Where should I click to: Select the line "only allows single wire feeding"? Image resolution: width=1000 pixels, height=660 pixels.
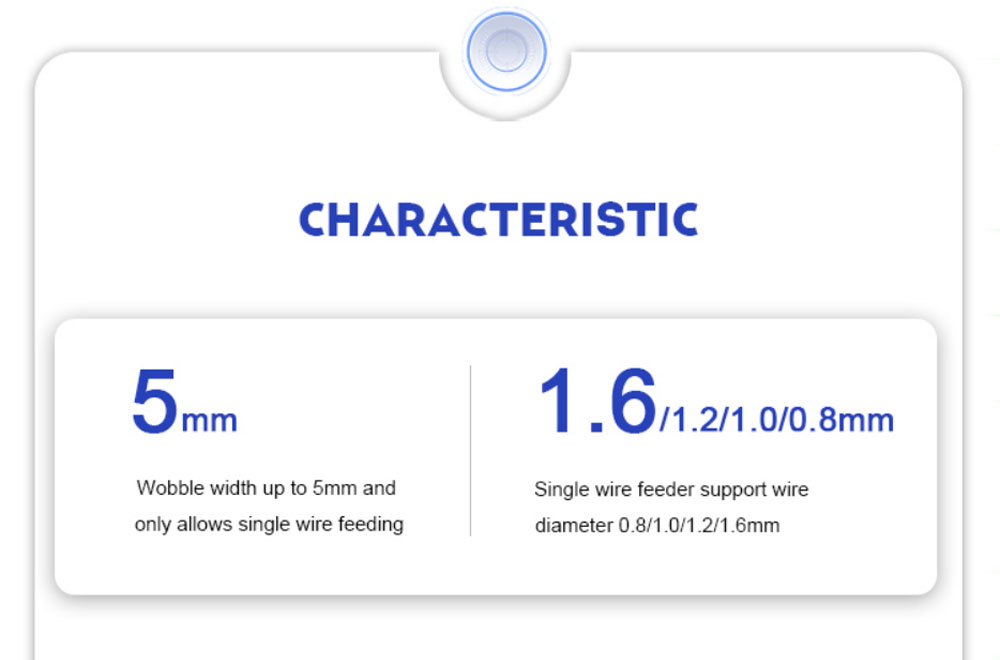tap(268, 524)
